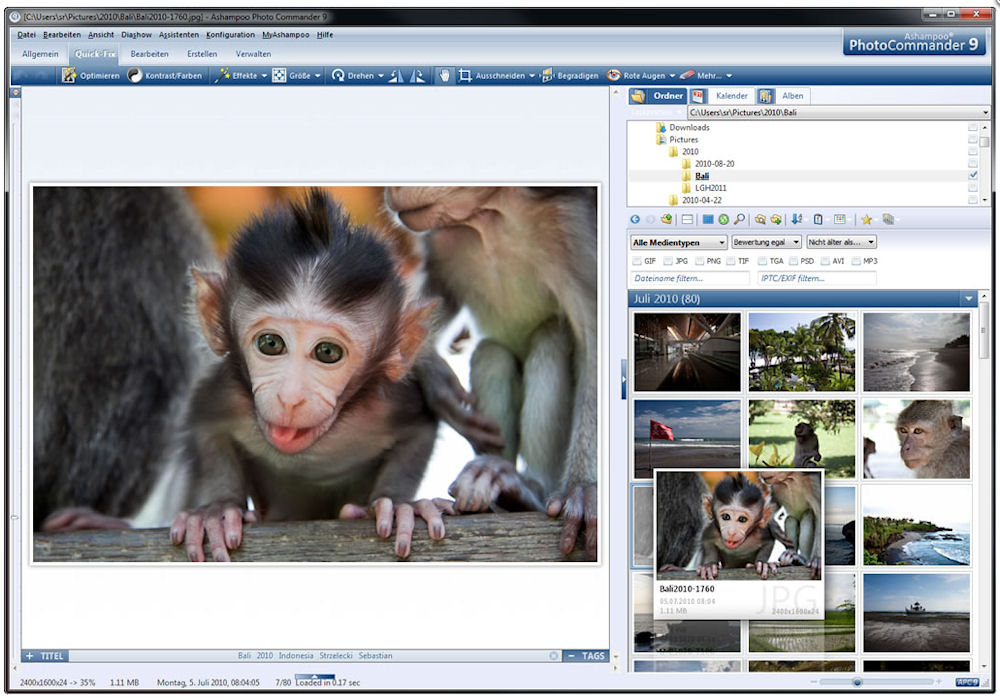Open the Alle Medientypen dropdown
Image resolution: width=1000 pixels, height=698 pixels.
pyautogui.click(x=679, y=242)
